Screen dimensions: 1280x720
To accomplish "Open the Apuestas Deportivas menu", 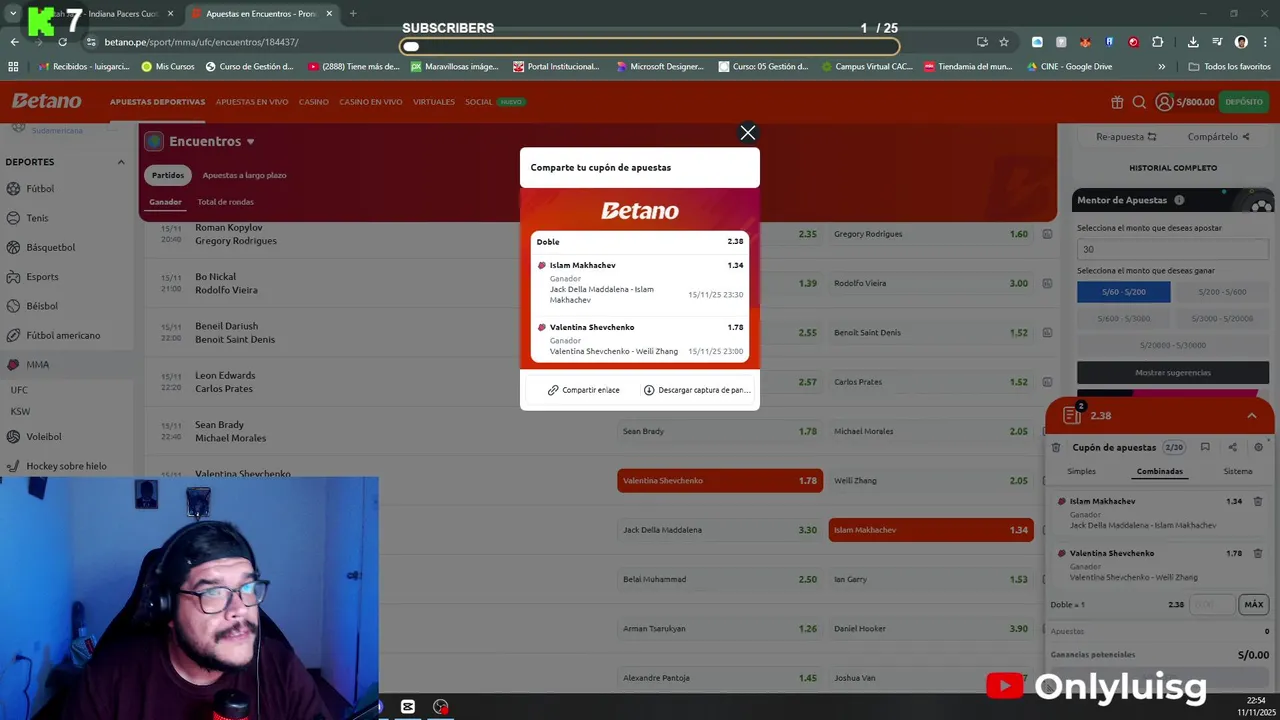I will [157, 102].
